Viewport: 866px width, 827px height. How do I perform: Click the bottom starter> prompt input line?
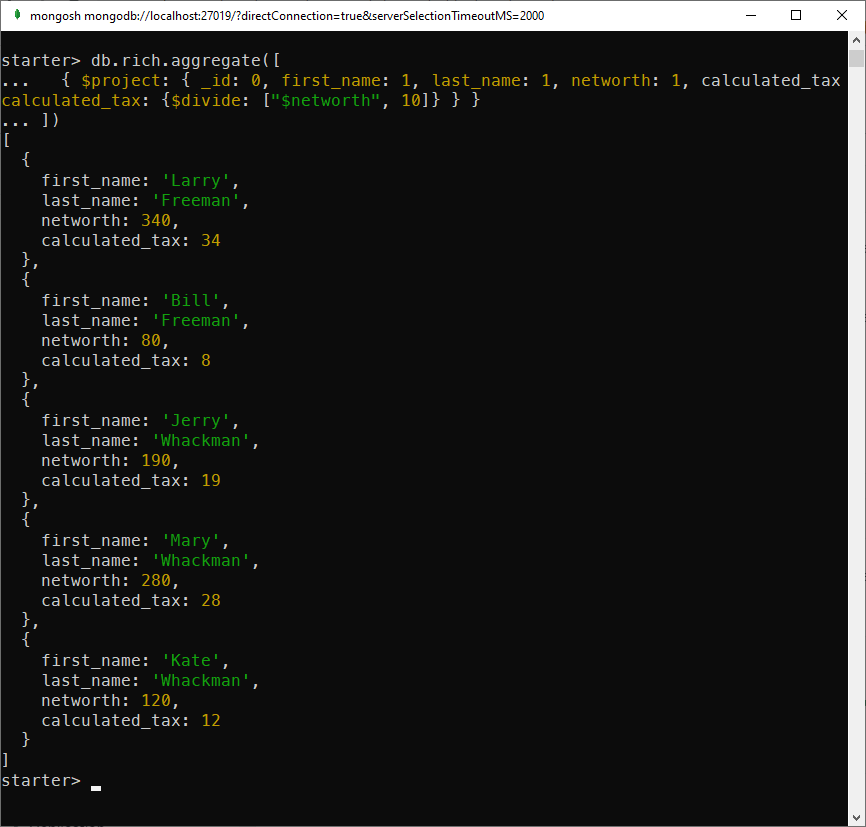point(51,781)
